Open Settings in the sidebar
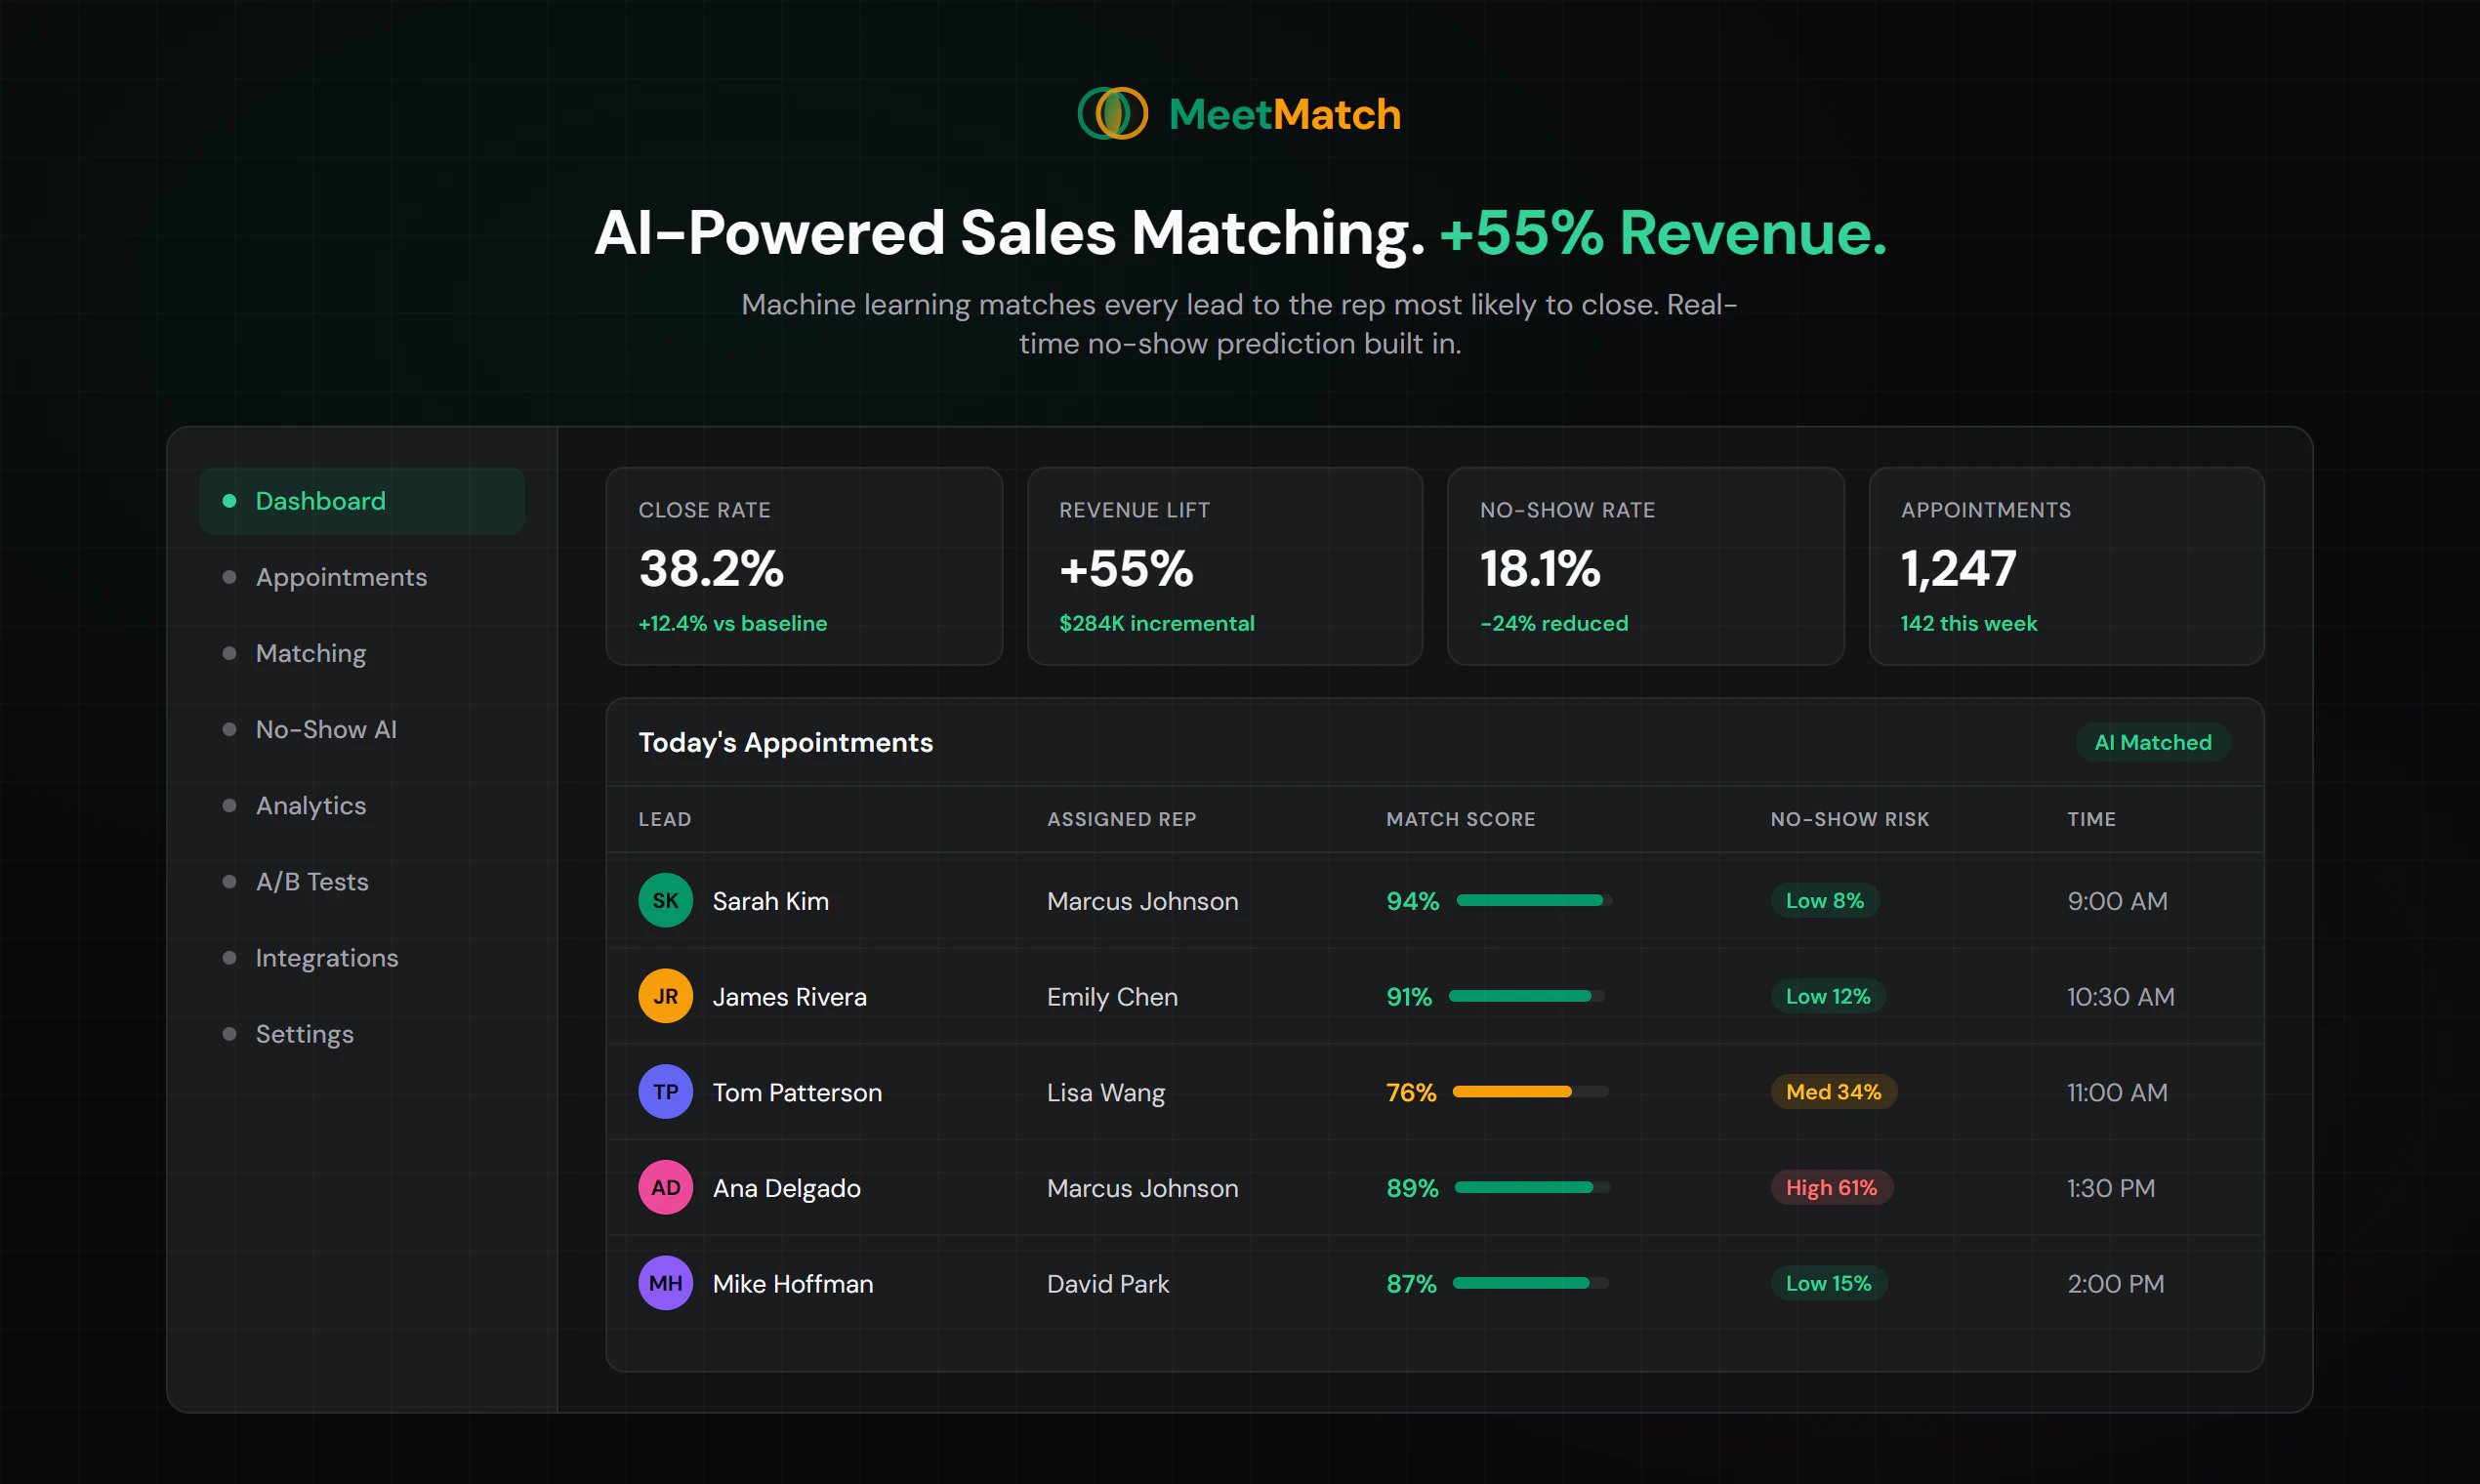This screenshot has height=1484, width=2480. coord(304,1034)
